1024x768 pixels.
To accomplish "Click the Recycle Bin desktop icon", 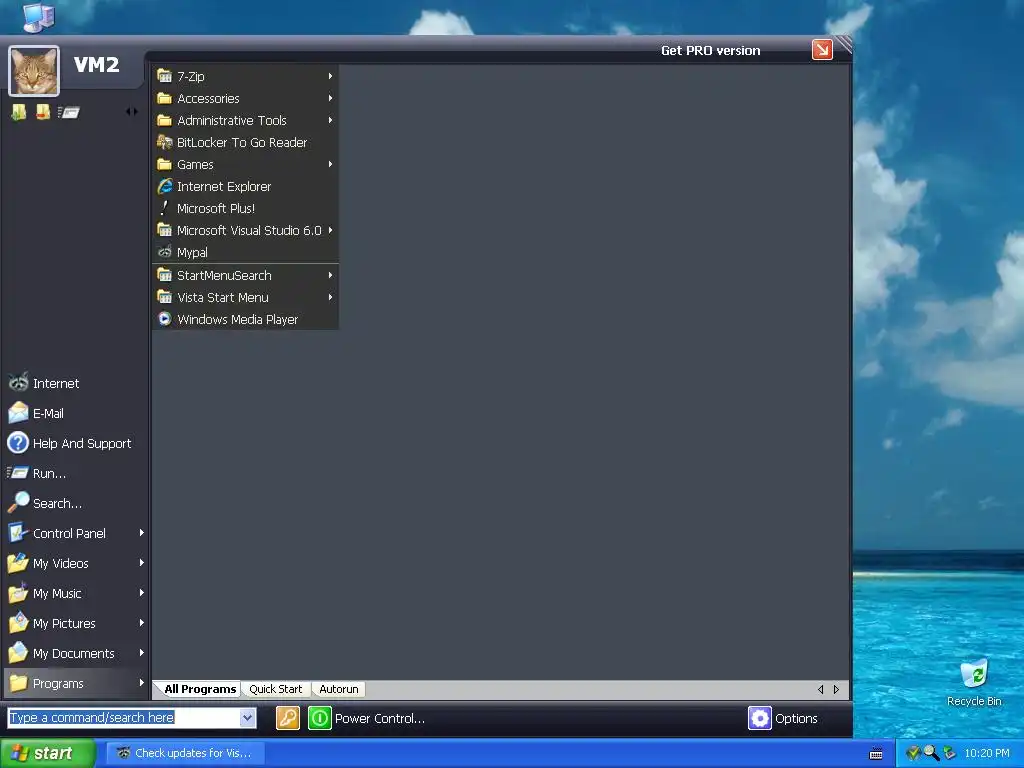I will pos(974,682).
